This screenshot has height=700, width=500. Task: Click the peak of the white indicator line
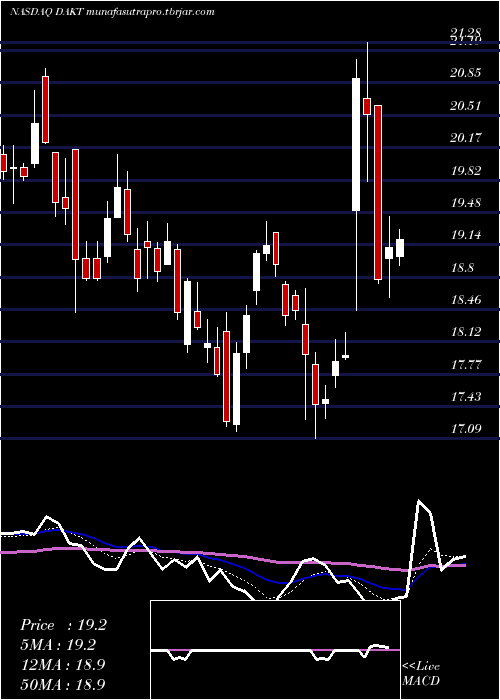pyautogui.click(x=419, y=500)
